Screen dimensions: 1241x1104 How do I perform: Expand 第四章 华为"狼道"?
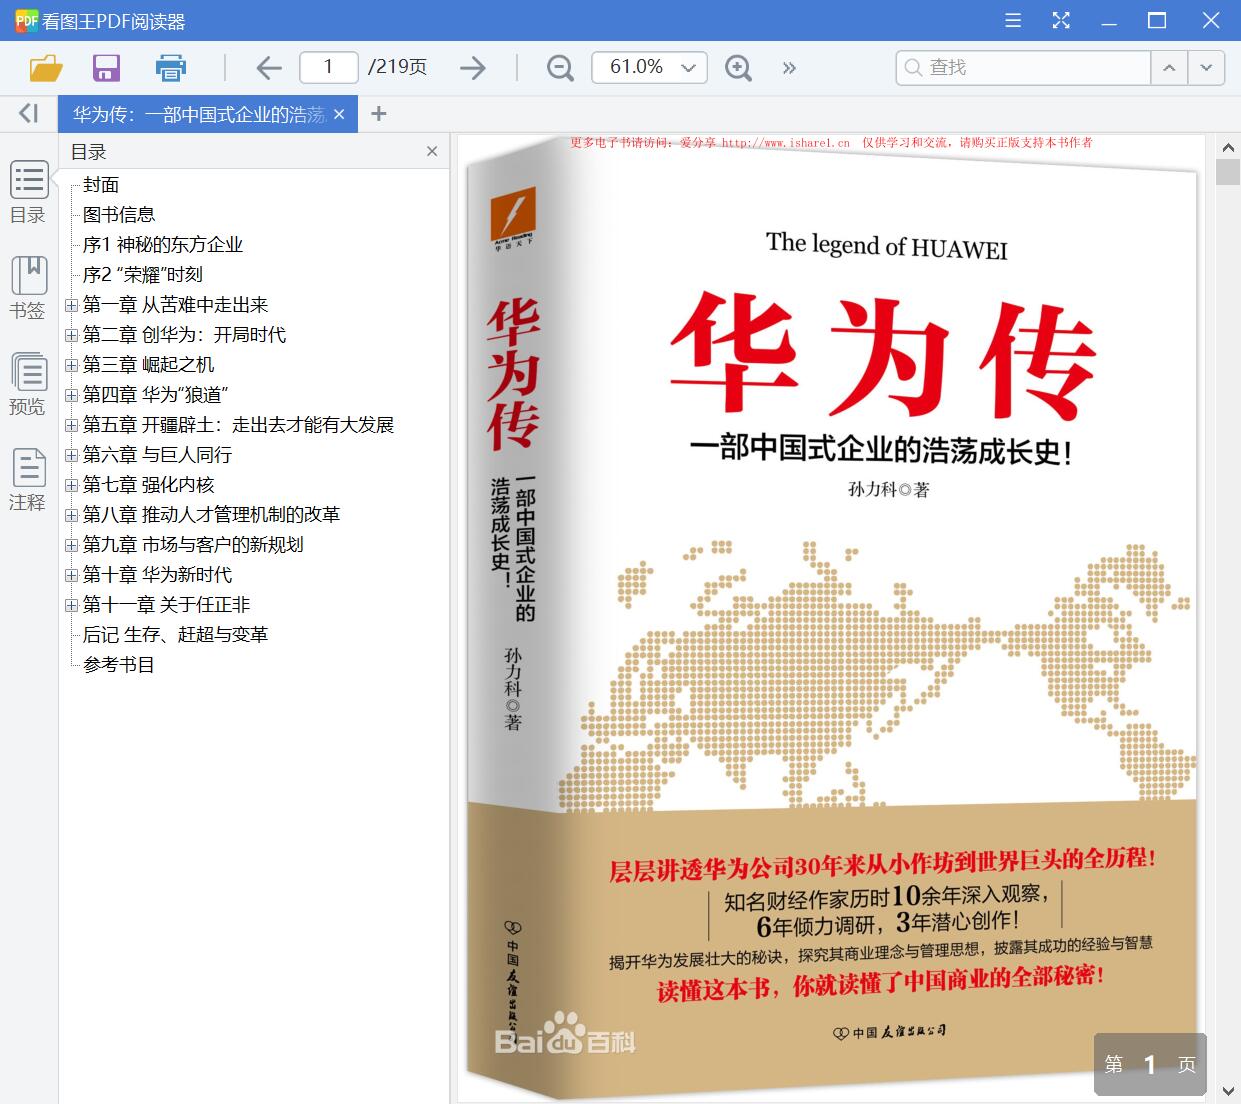click(71, 395)
